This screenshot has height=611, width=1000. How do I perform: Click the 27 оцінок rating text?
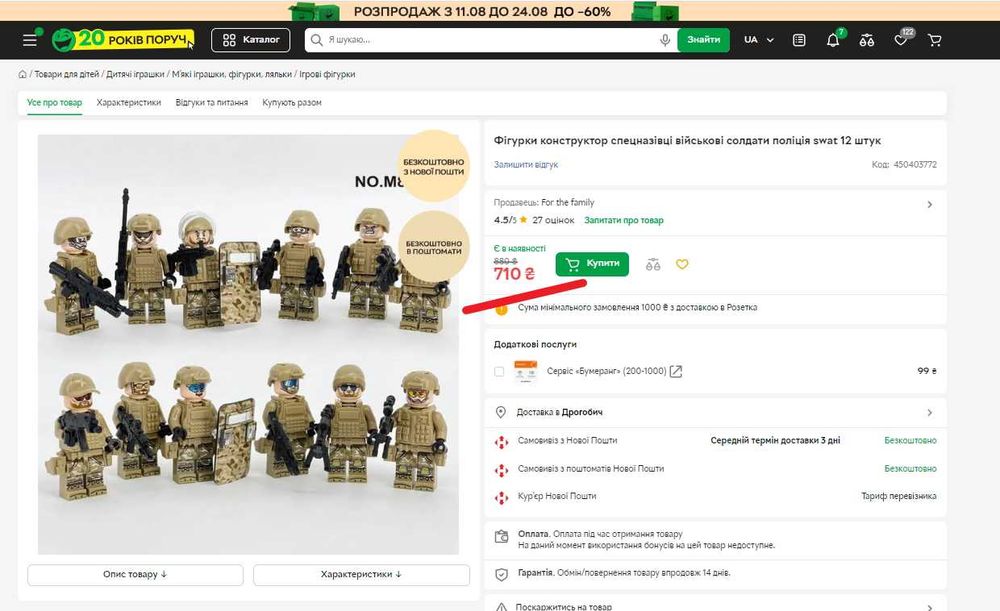[554, 220]
